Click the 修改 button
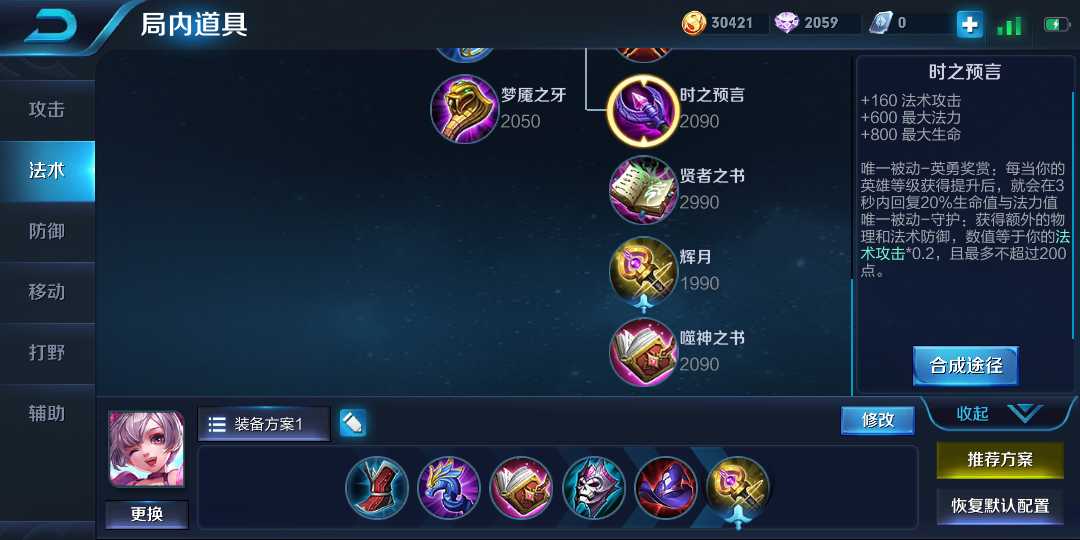 pos(878,420)
